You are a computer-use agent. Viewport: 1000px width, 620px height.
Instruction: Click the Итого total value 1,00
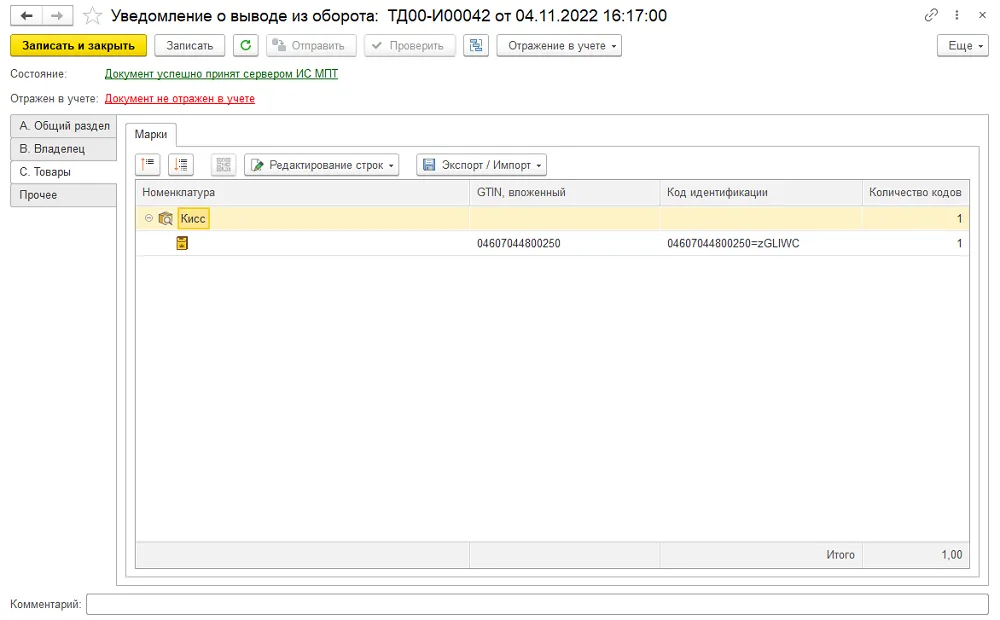click(x=952, y=555)
